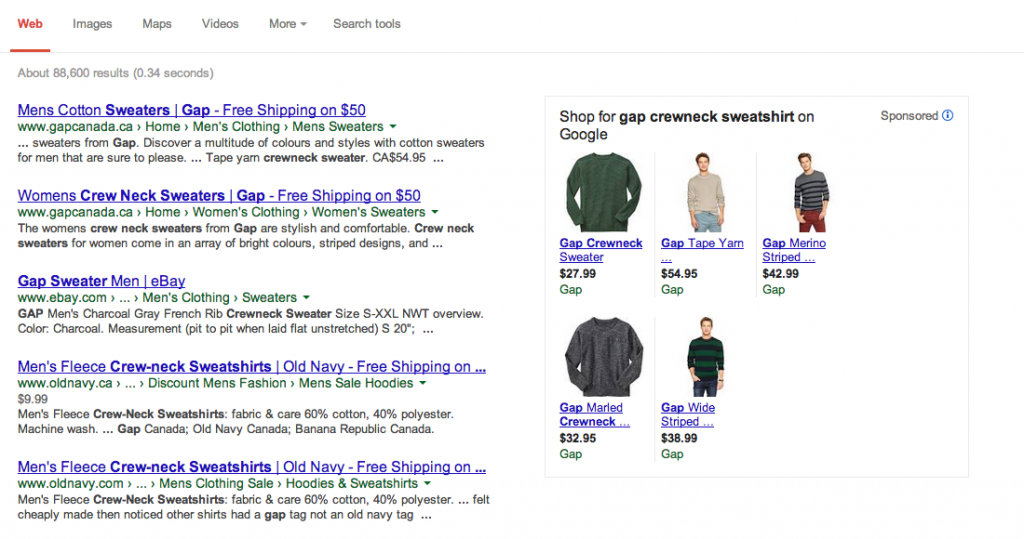Click the $27.99 price
This screenshot has width=1024, height=539.
(577, 274)
